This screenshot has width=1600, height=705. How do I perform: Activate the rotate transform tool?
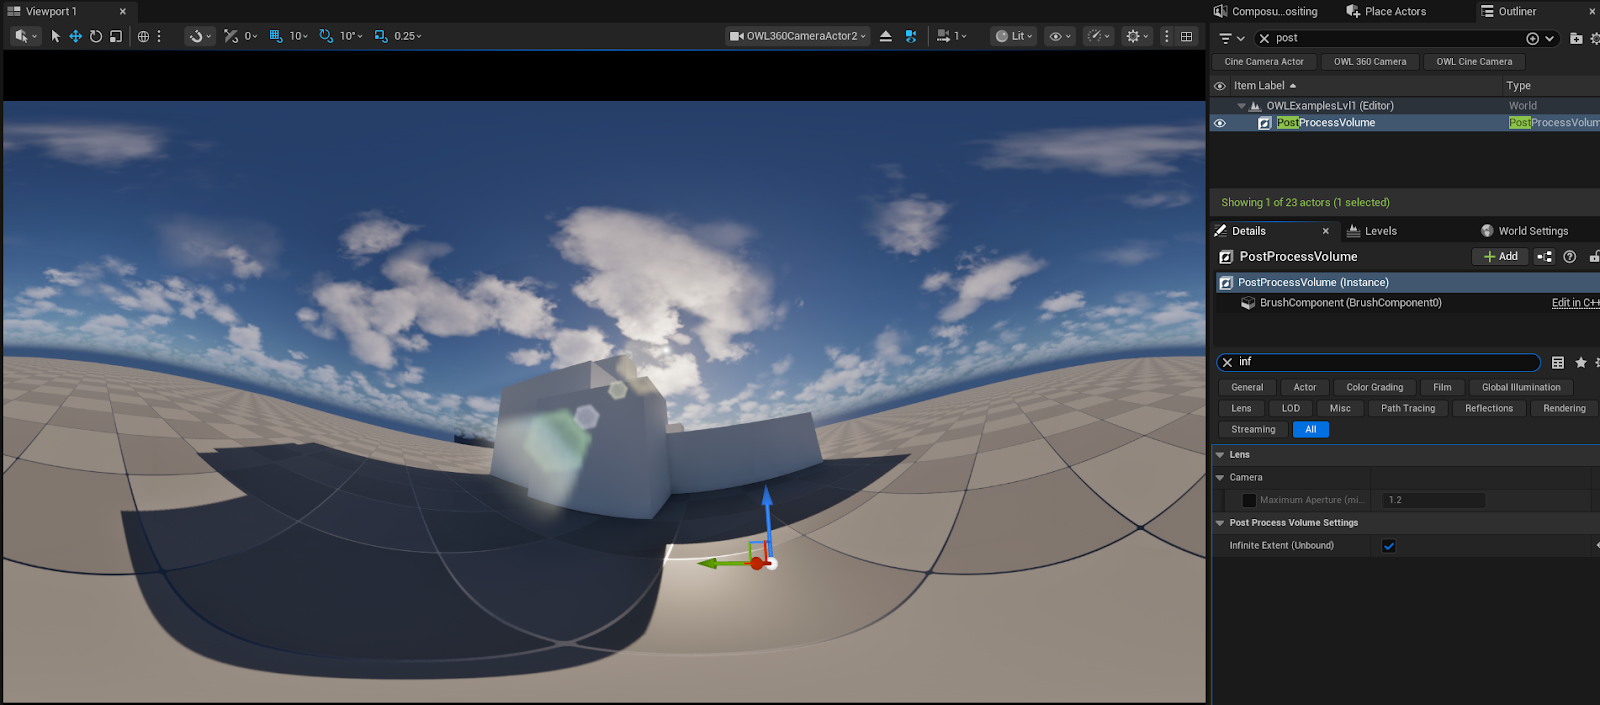96,36
